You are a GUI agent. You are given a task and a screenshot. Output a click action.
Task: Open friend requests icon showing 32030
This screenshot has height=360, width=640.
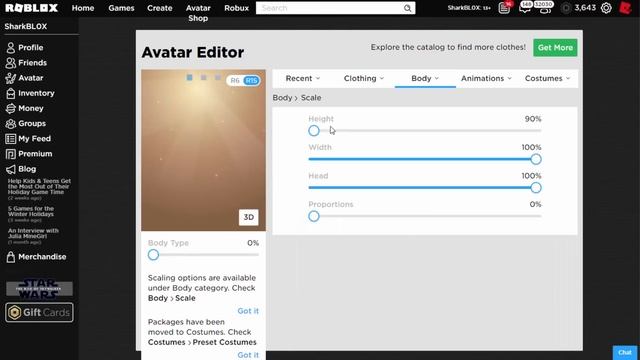pos(544,7)
